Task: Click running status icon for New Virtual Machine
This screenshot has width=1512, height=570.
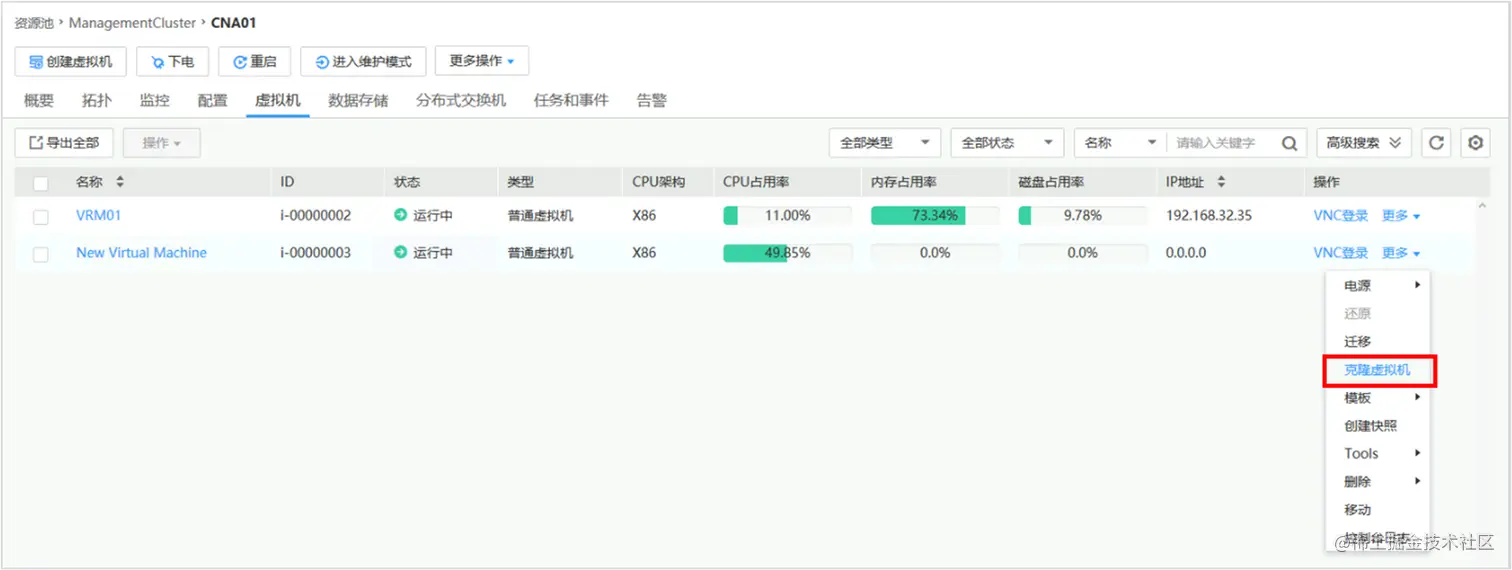Action: [x=401, y=253]
